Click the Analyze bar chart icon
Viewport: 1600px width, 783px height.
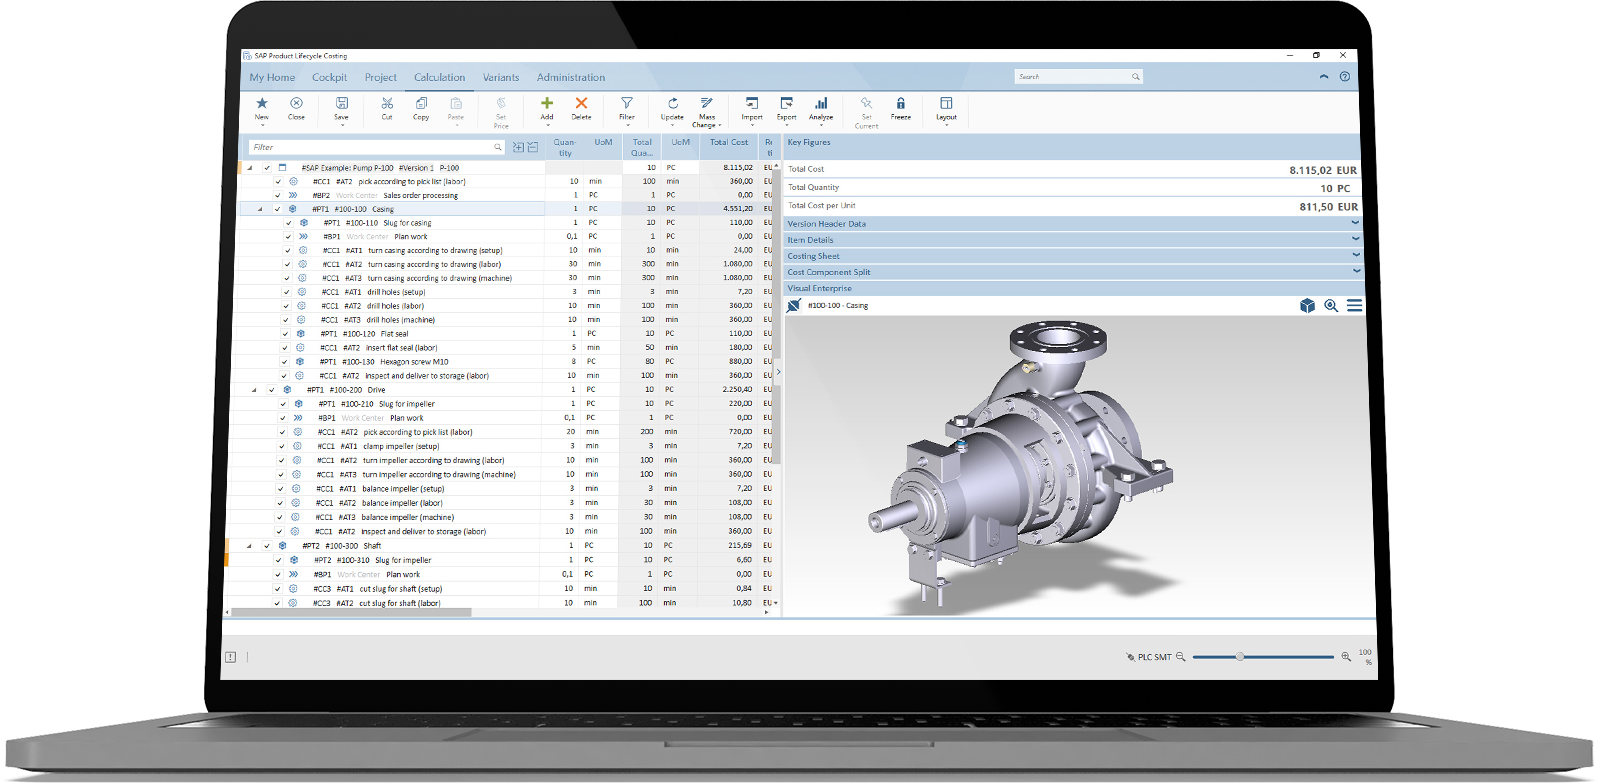coord(821,104)
